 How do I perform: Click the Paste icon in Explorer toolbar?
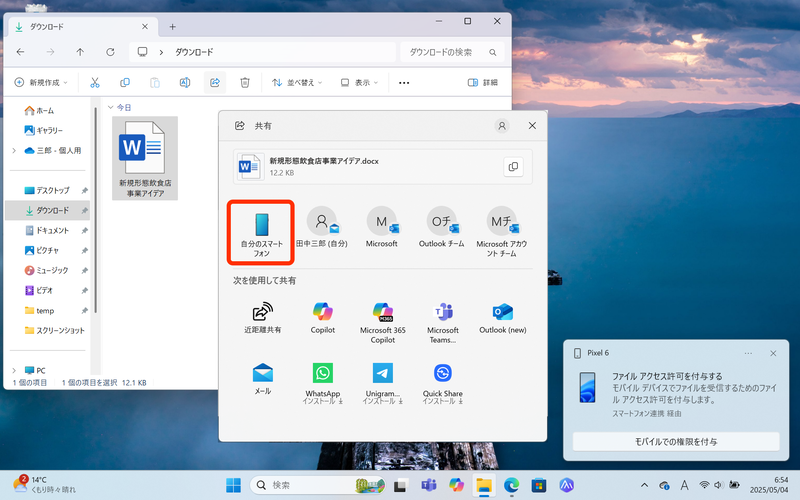[155, 83]
